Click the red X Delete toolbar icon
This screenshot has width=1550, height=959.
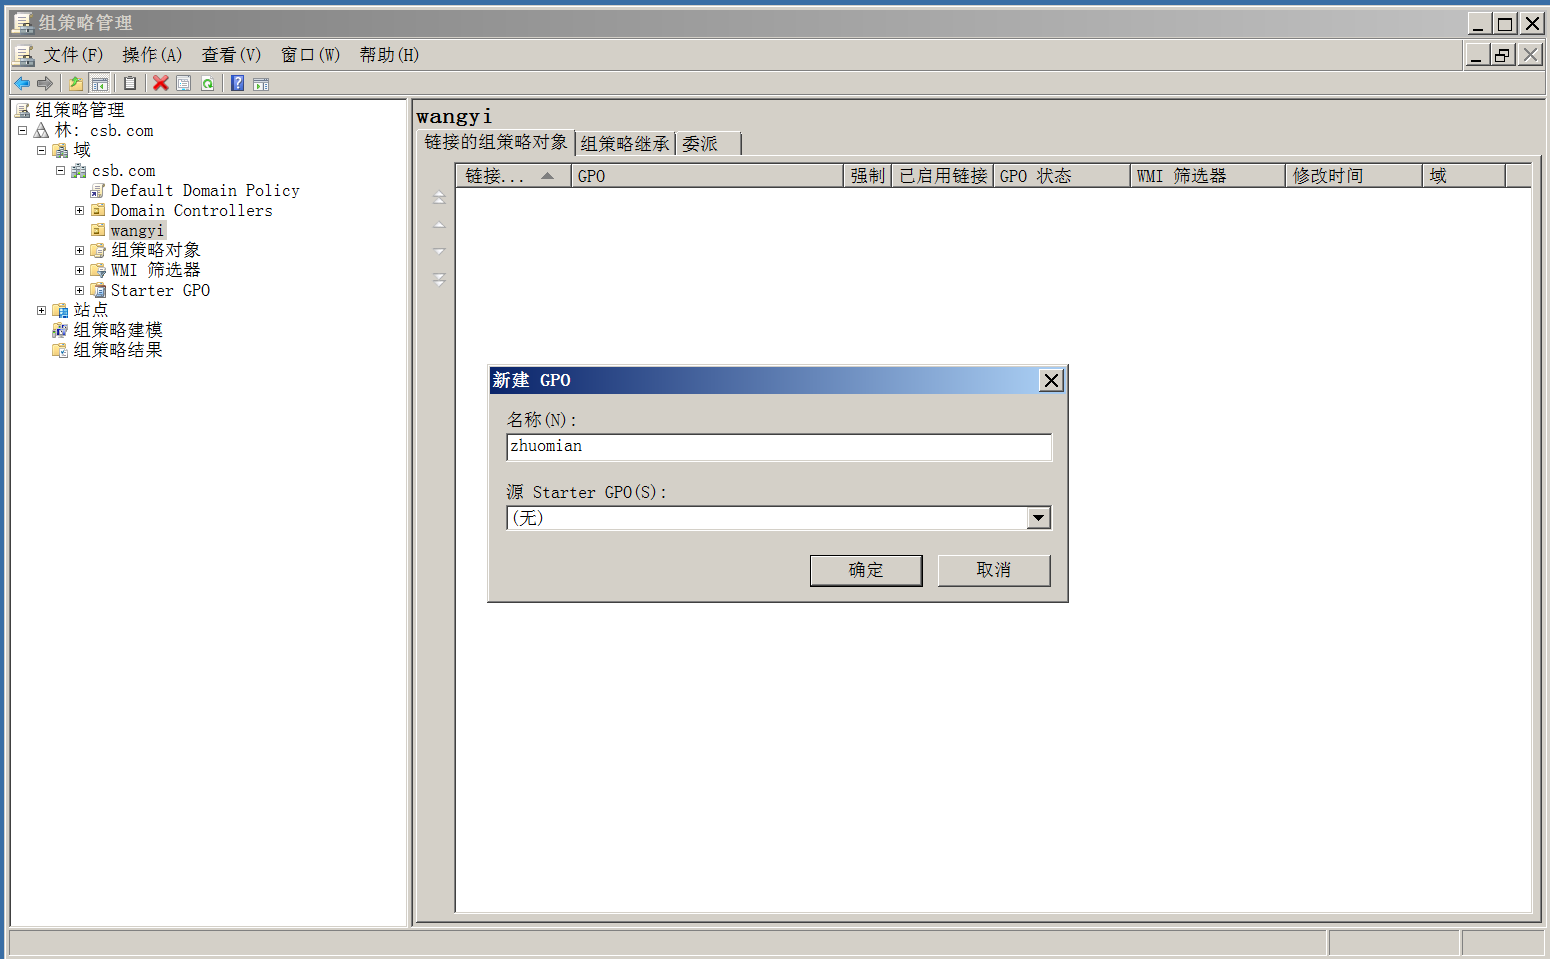coord(160,83)
